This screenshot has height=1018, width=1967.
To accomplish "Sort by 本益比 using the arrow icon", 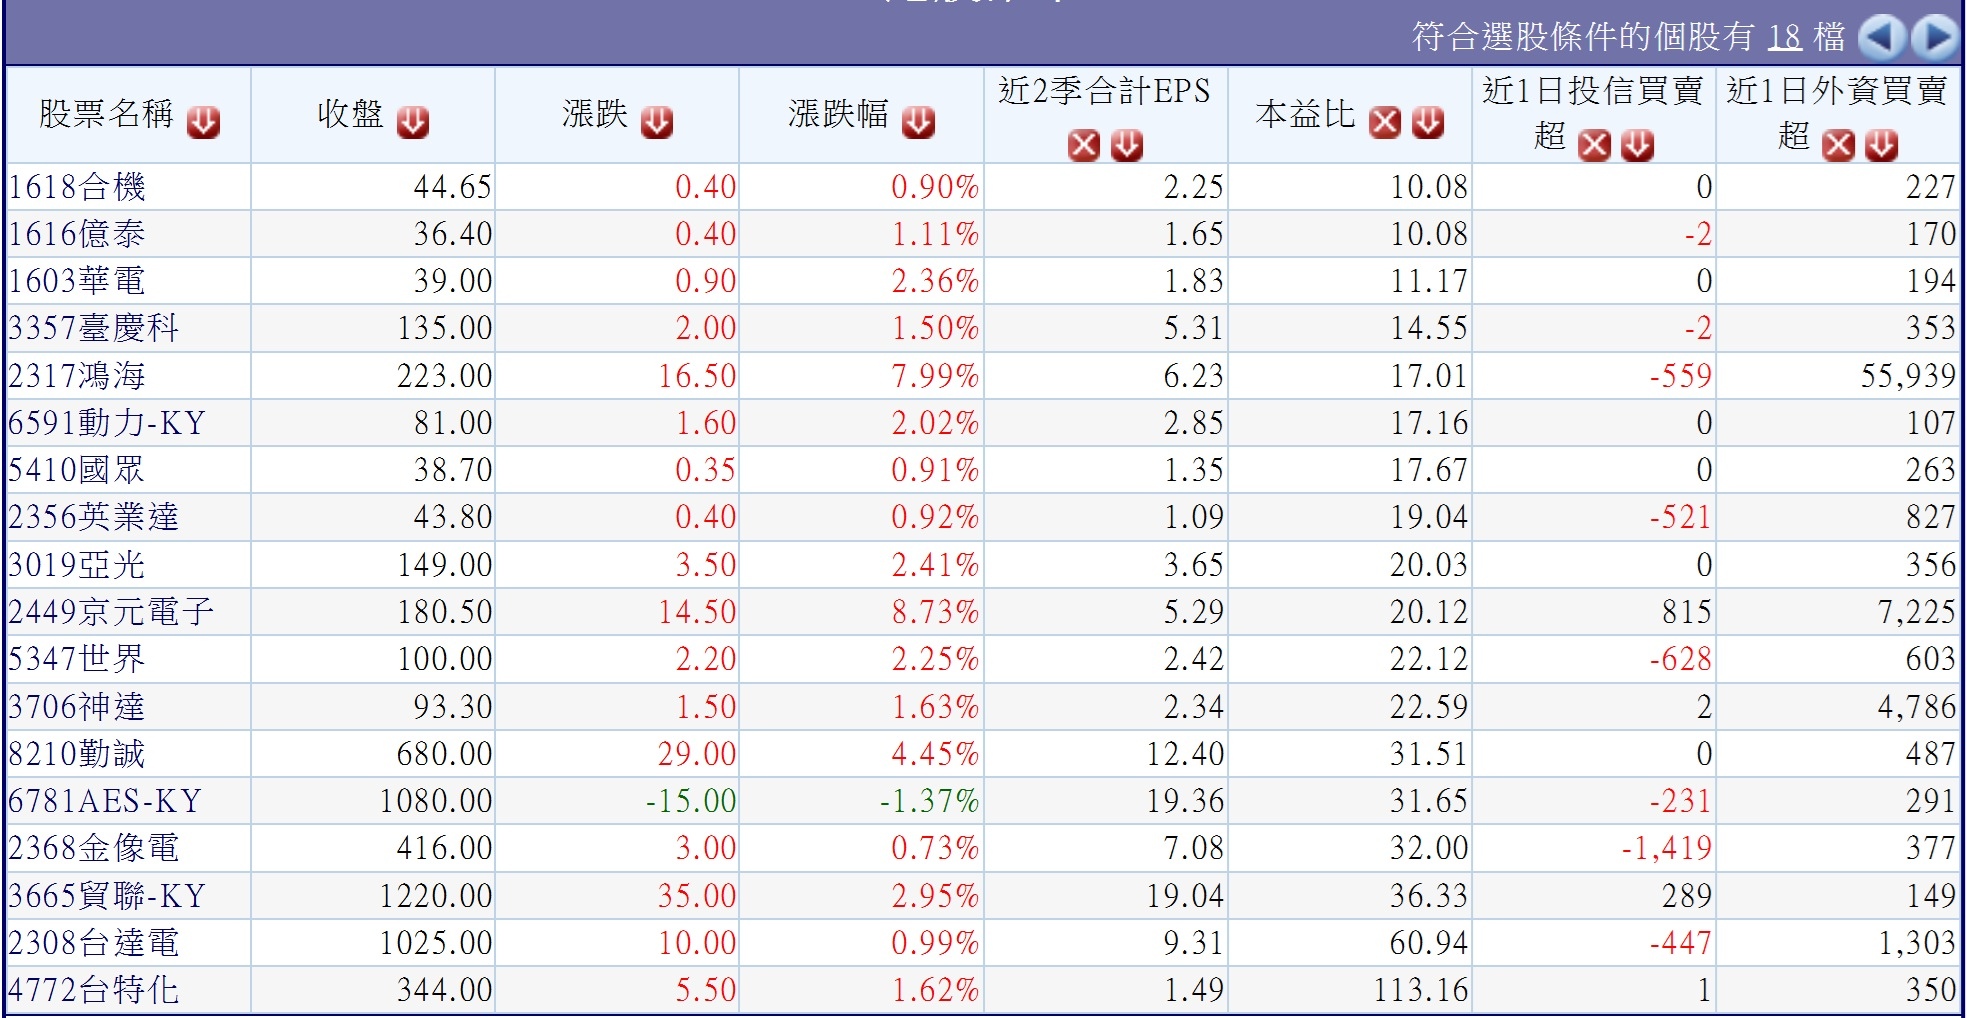I will coord(1428,122).
